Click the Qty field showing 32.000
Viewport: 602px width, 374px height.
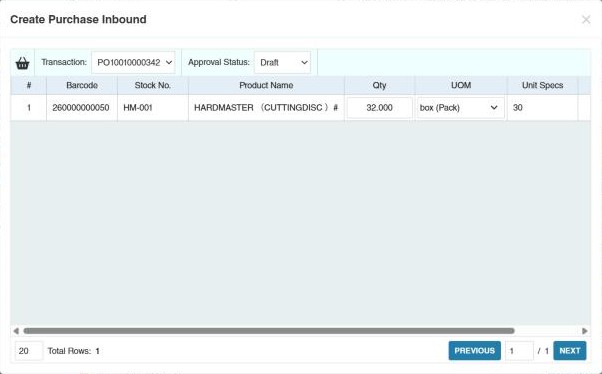click(x=379, y=108)
